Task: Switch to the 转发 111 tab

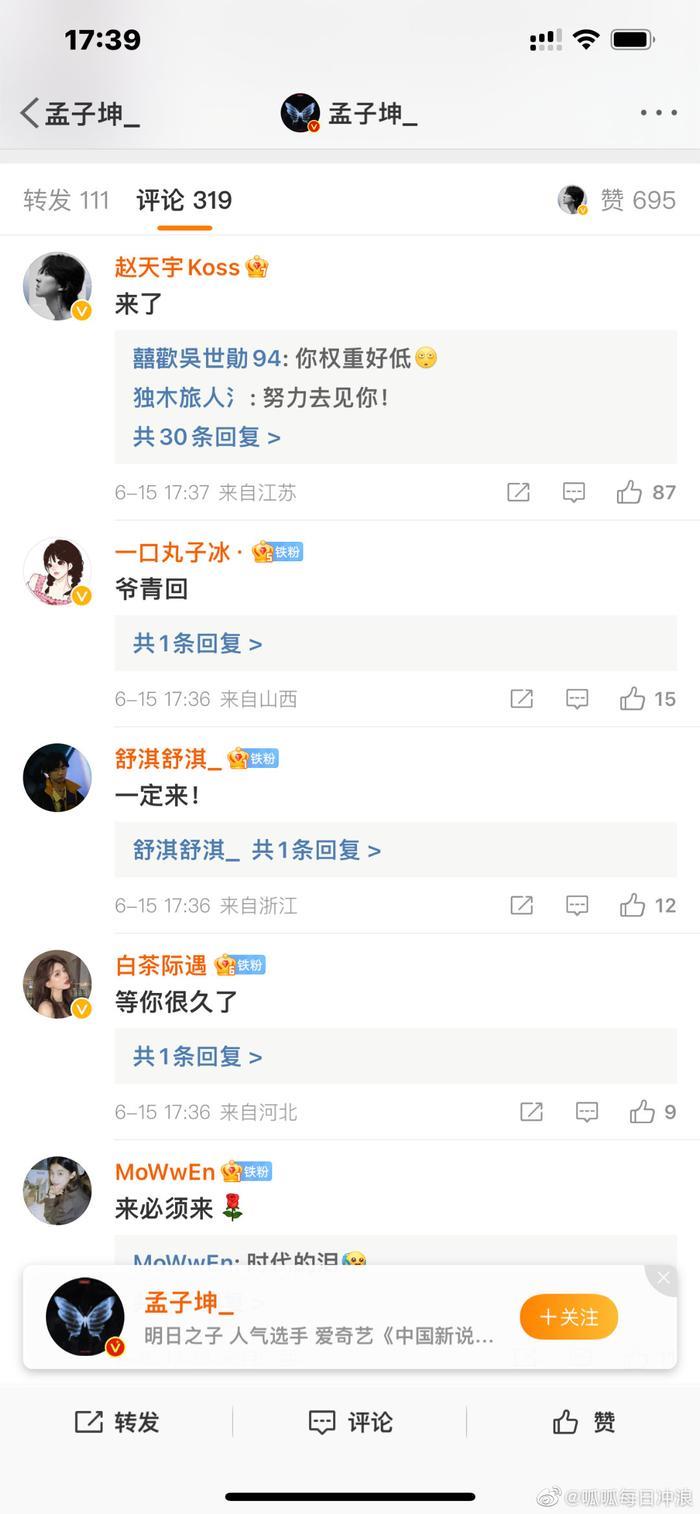Action: [x=66, y=200]
